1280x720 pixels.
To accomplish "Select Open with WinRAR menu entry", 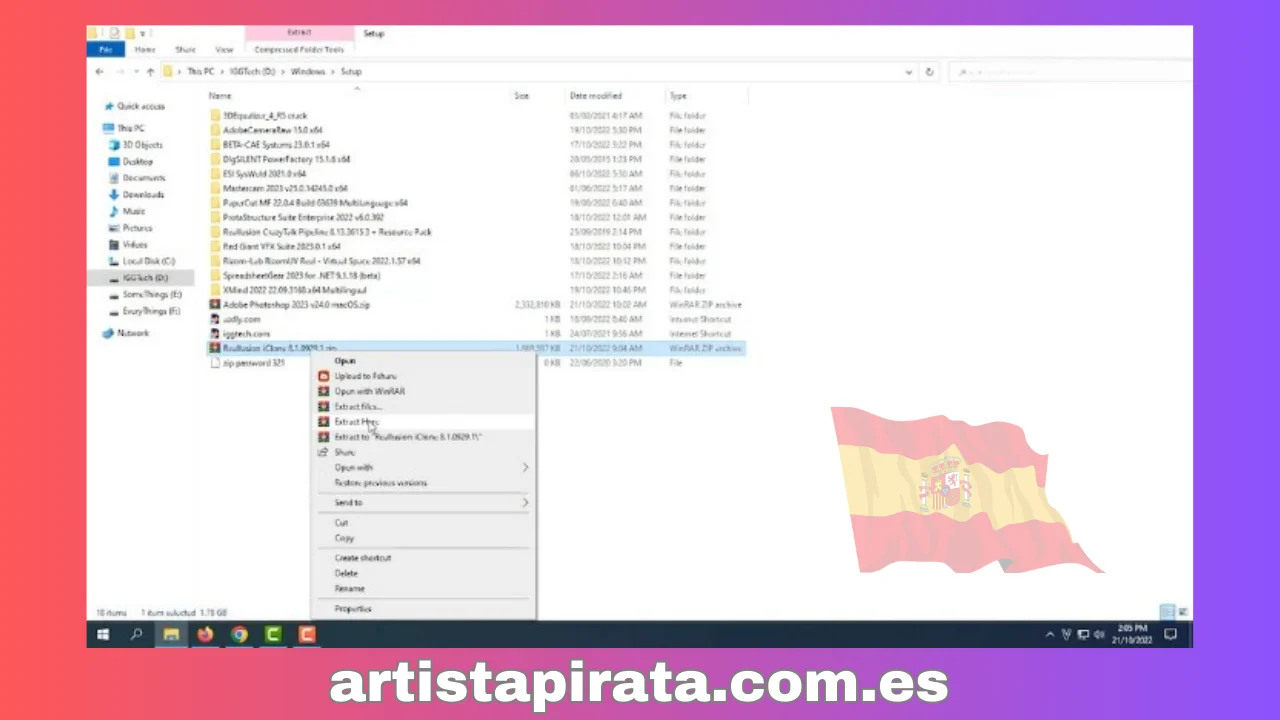I will click(x=424, y=392).
